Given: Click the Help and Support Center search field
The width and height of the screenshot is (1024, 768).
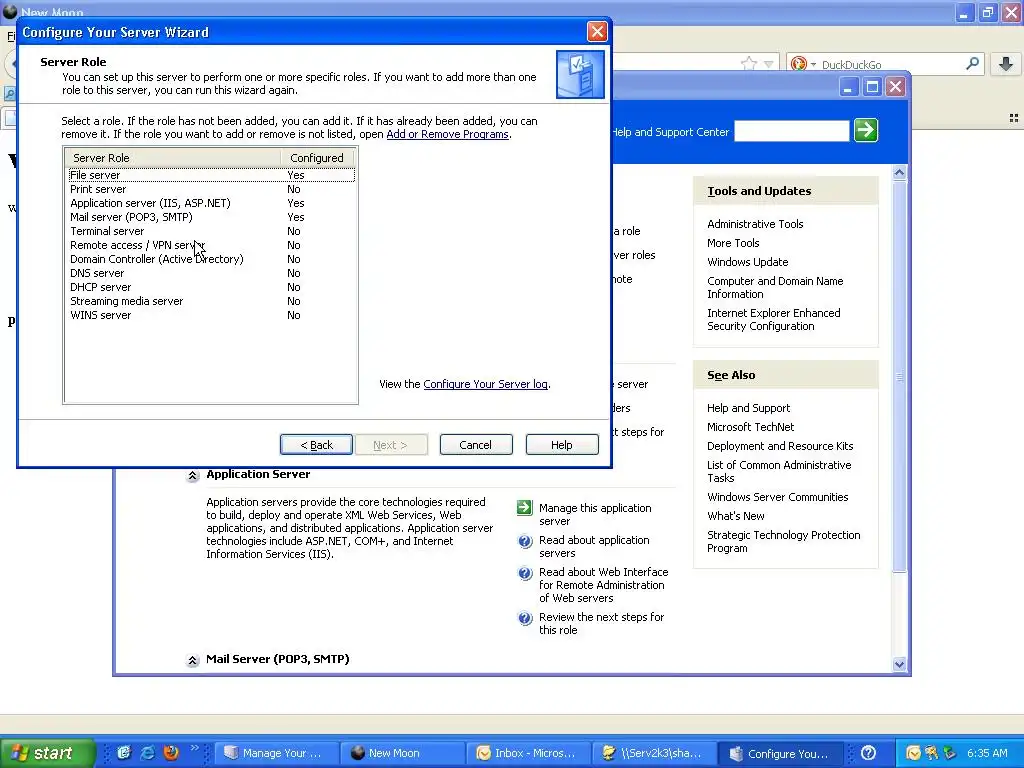Looking at the screenshot, I should tap(792, 131).
